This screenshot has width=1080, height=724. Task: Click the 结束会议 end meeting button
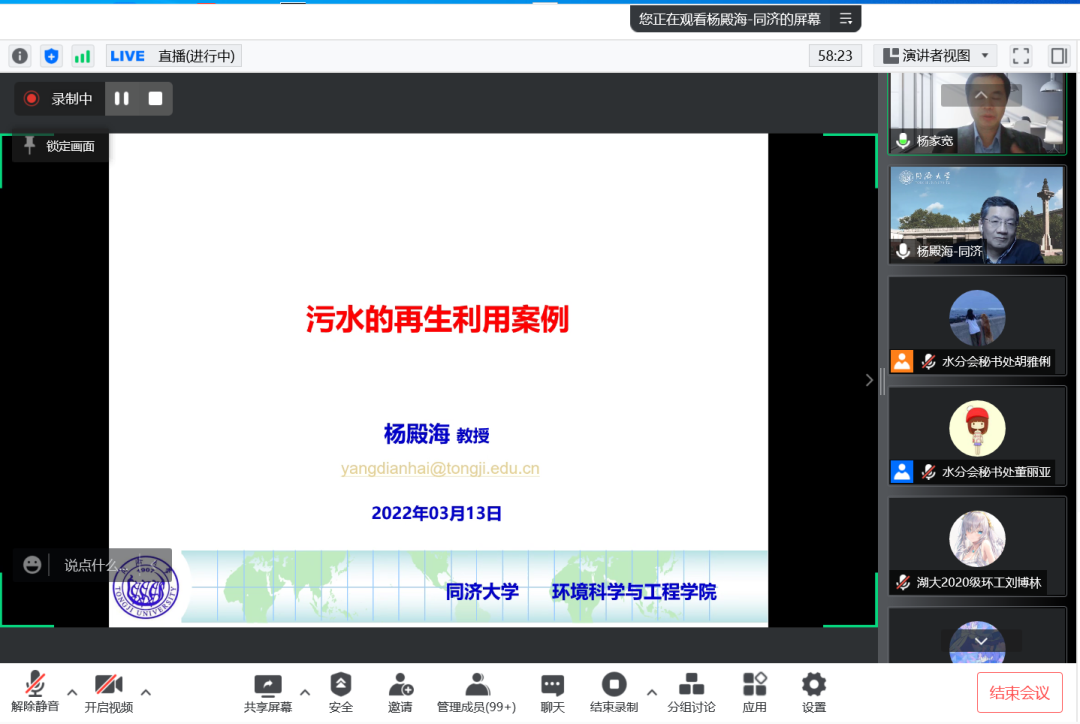coord(1019,692)
